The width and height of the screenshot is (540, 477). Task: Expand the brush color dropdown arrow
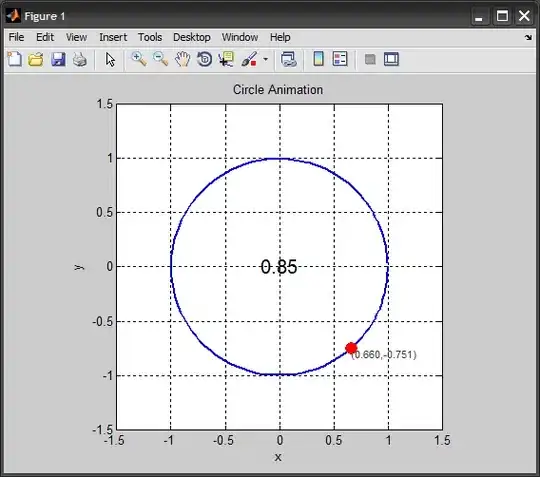tap(266, 59)
